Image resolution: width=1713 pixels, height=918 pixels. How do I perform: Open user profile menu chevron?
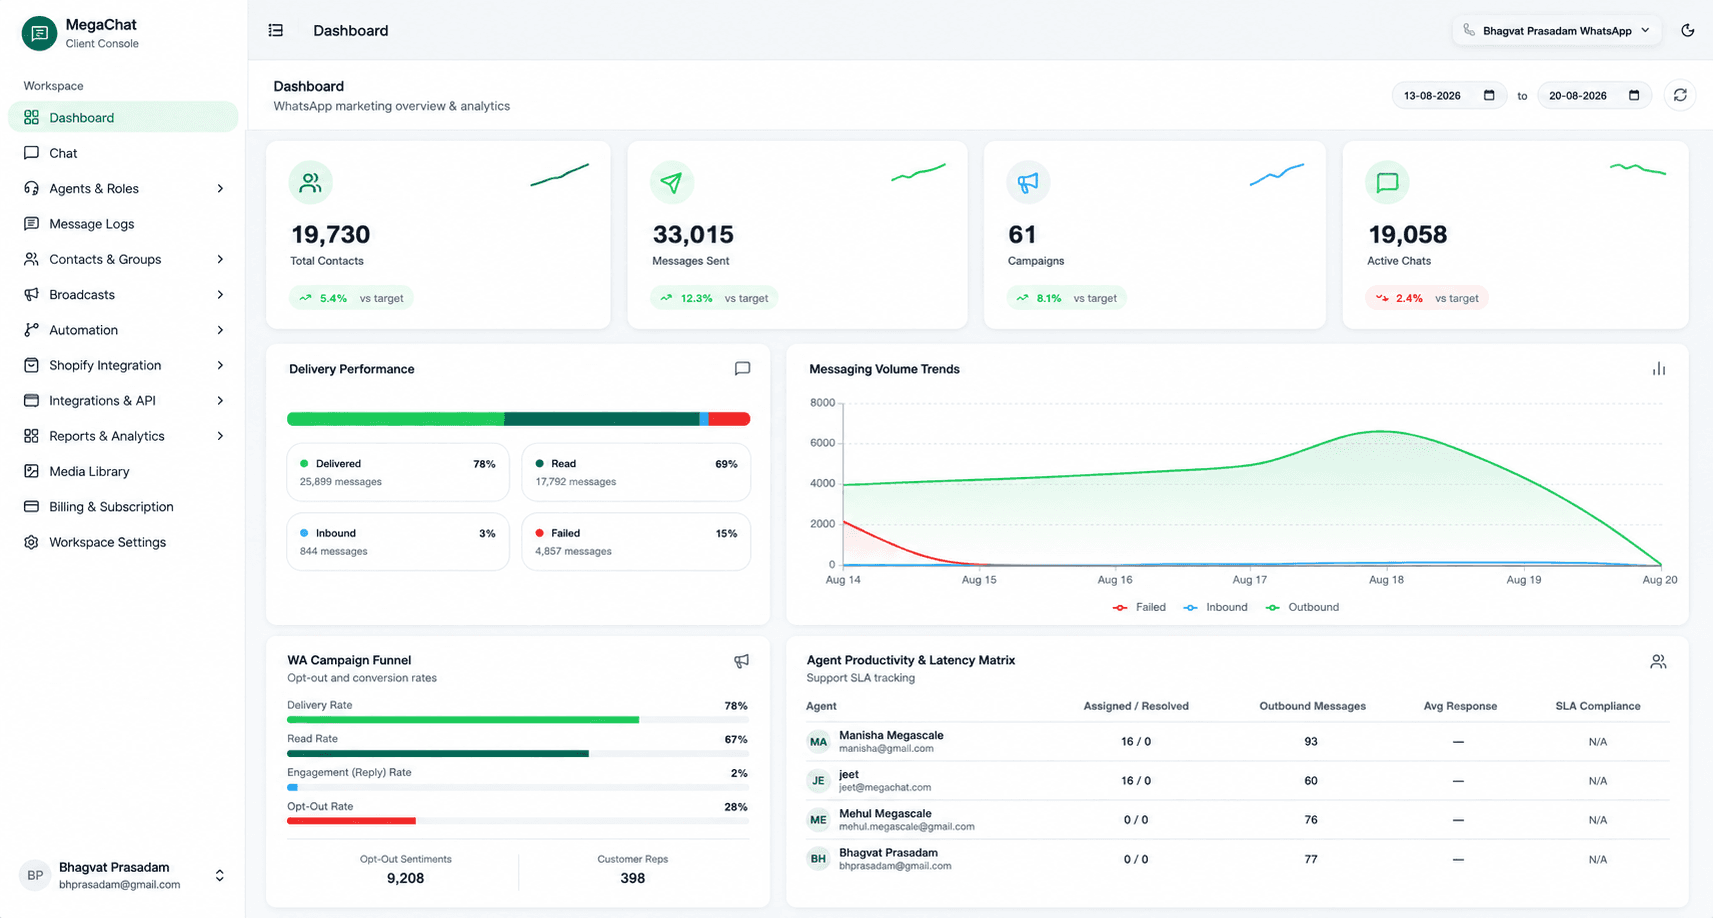(220, 876)
